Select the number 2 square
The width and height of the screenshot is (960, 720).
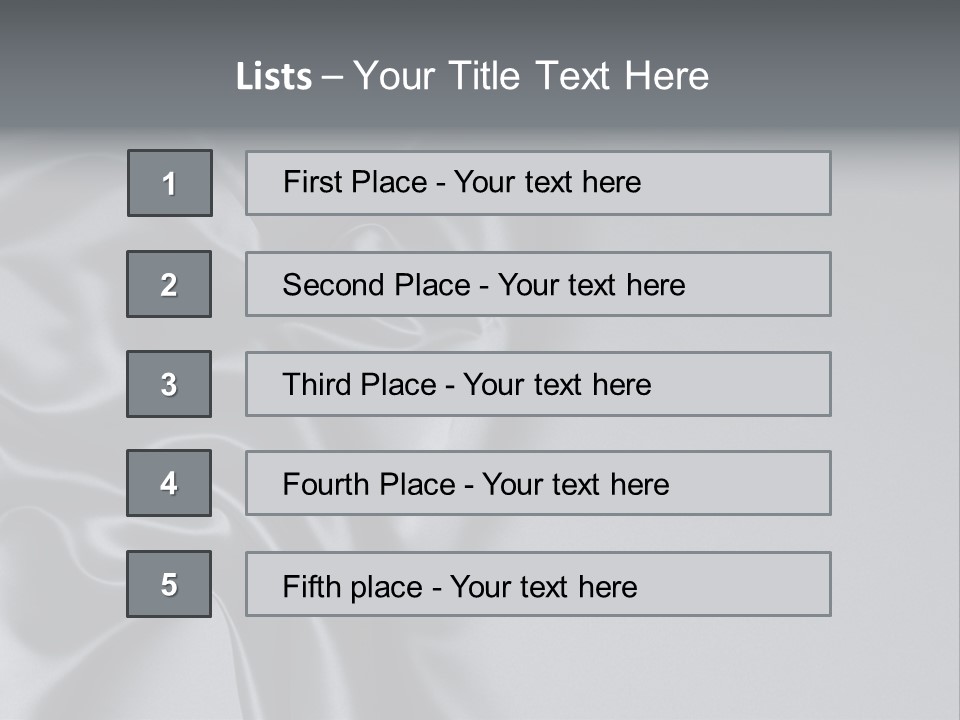tap(169, 284)
